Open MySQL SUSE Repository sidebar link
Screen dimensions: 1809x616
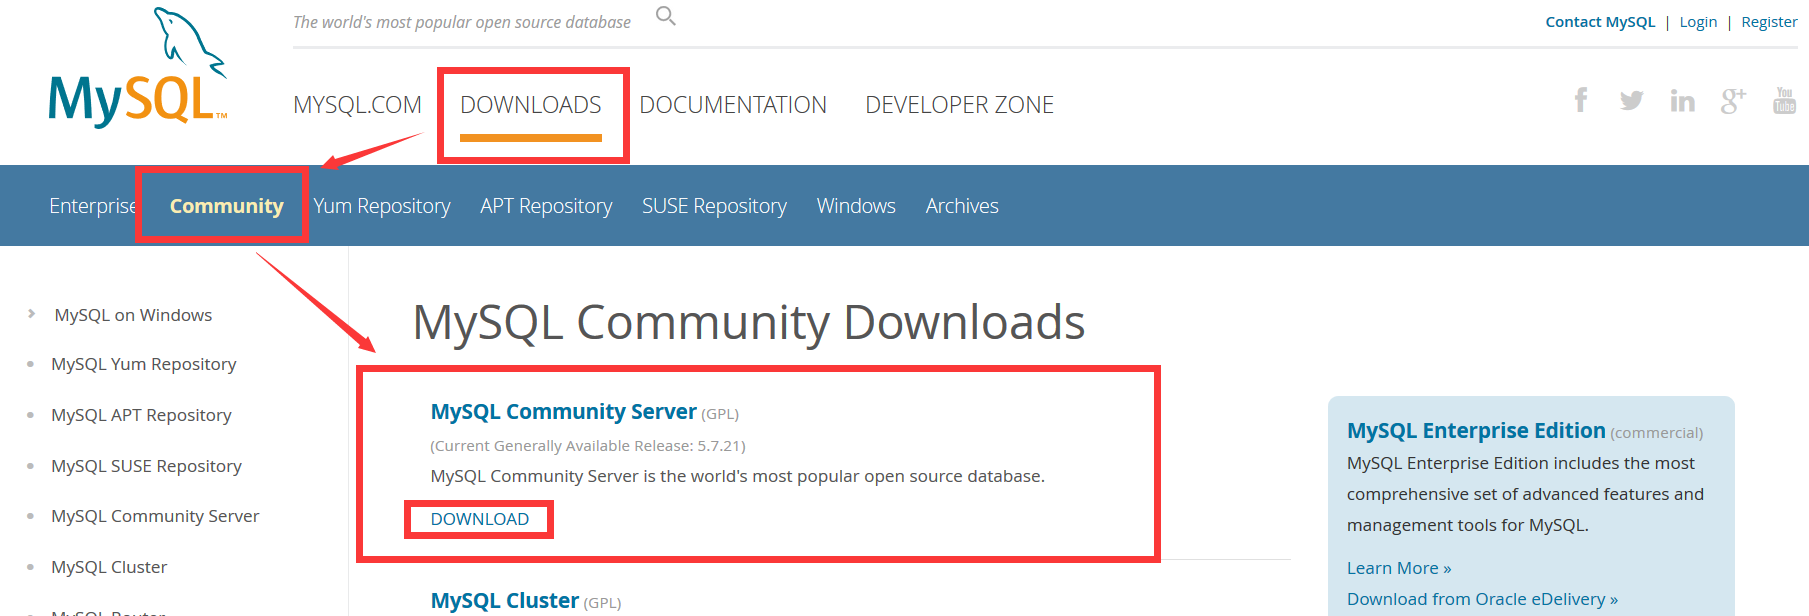point(146,466)
